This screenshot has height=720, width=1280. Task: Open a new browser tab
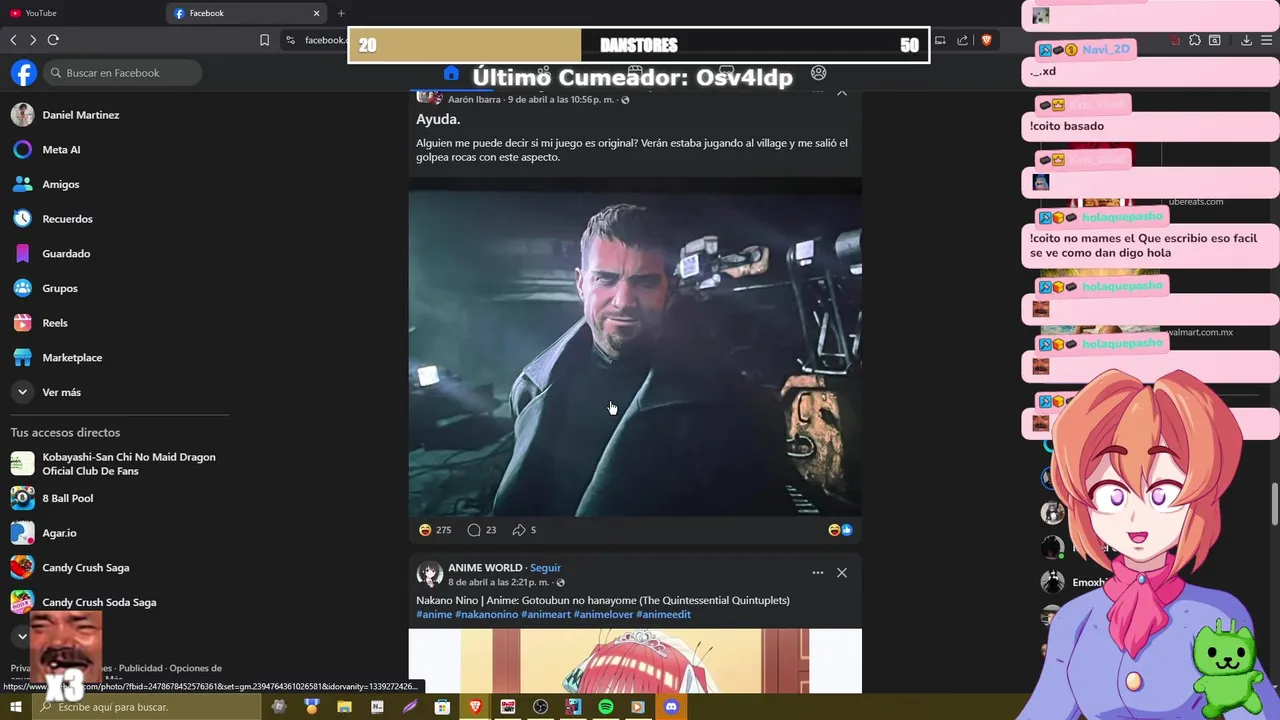pyautogui.click(x=341, y=13)
